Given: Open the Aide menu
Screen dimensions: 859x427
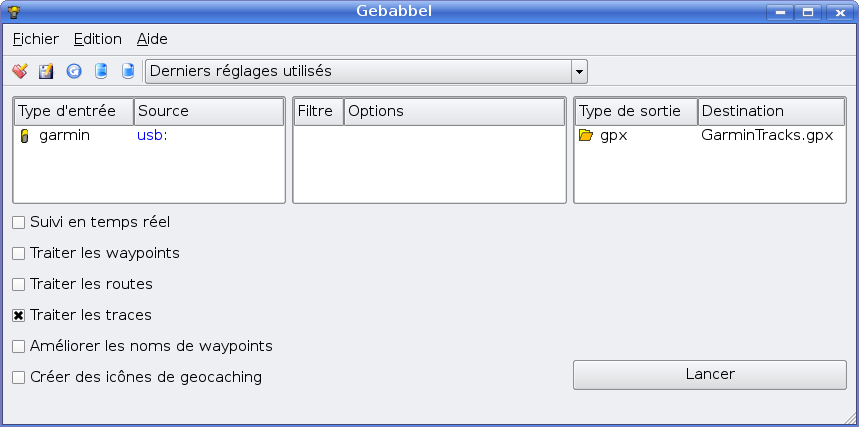Looking at the screenshot, I should [x=152, y=39].
